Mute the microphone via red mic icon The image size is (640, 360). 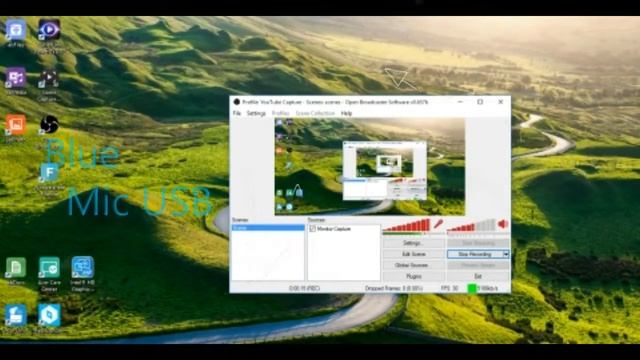click(x=438, y=224)
